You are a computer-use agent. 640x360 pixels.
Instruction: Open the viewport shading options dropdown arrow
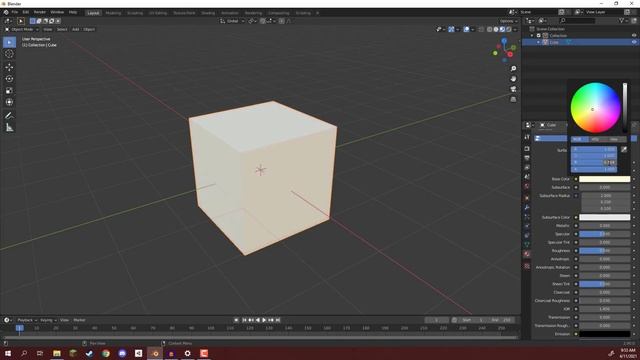click(515, 29)
